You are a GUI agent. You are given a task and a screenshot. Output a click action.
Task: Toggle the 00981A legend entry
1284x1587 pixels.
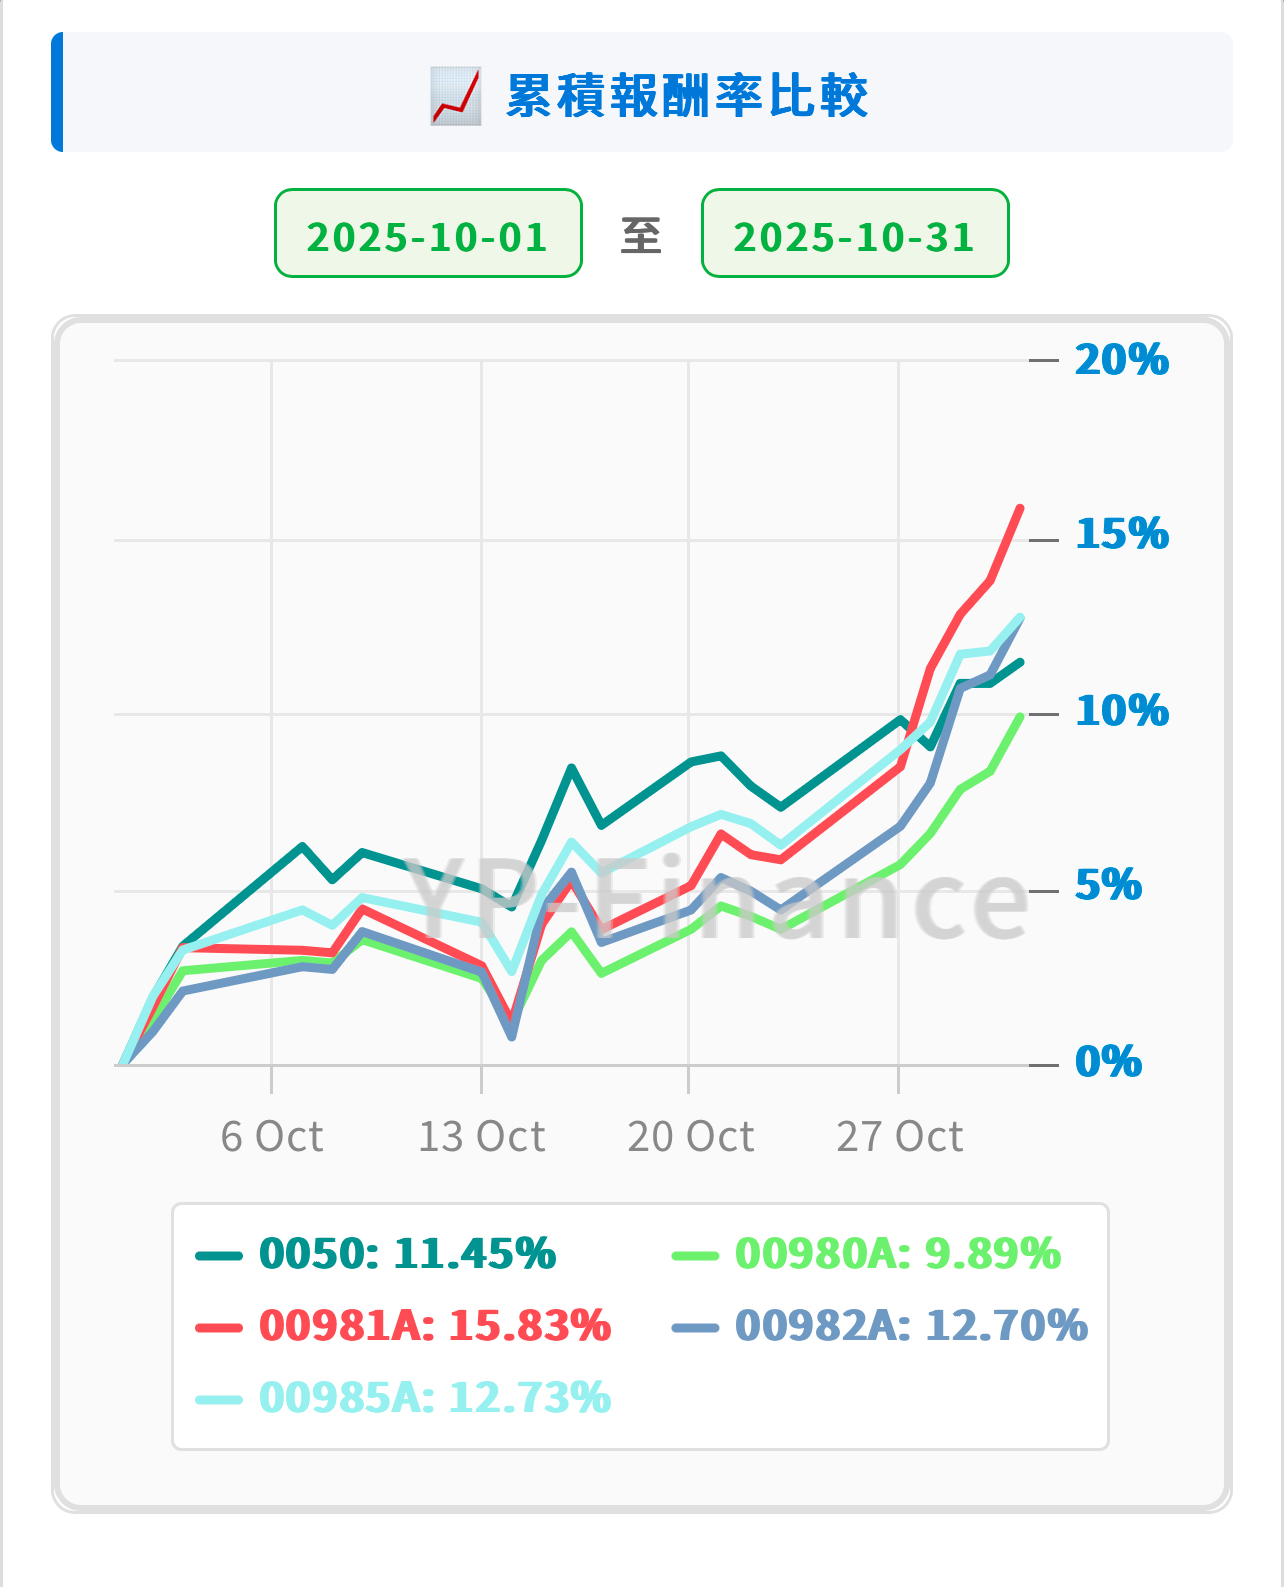point(434,1325)
